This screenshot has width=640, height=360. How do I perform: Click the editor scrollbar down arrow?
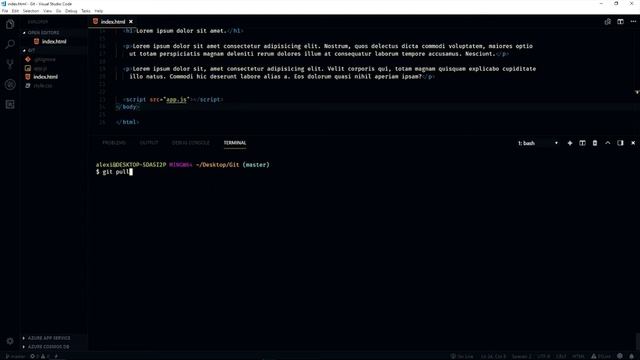637,93
